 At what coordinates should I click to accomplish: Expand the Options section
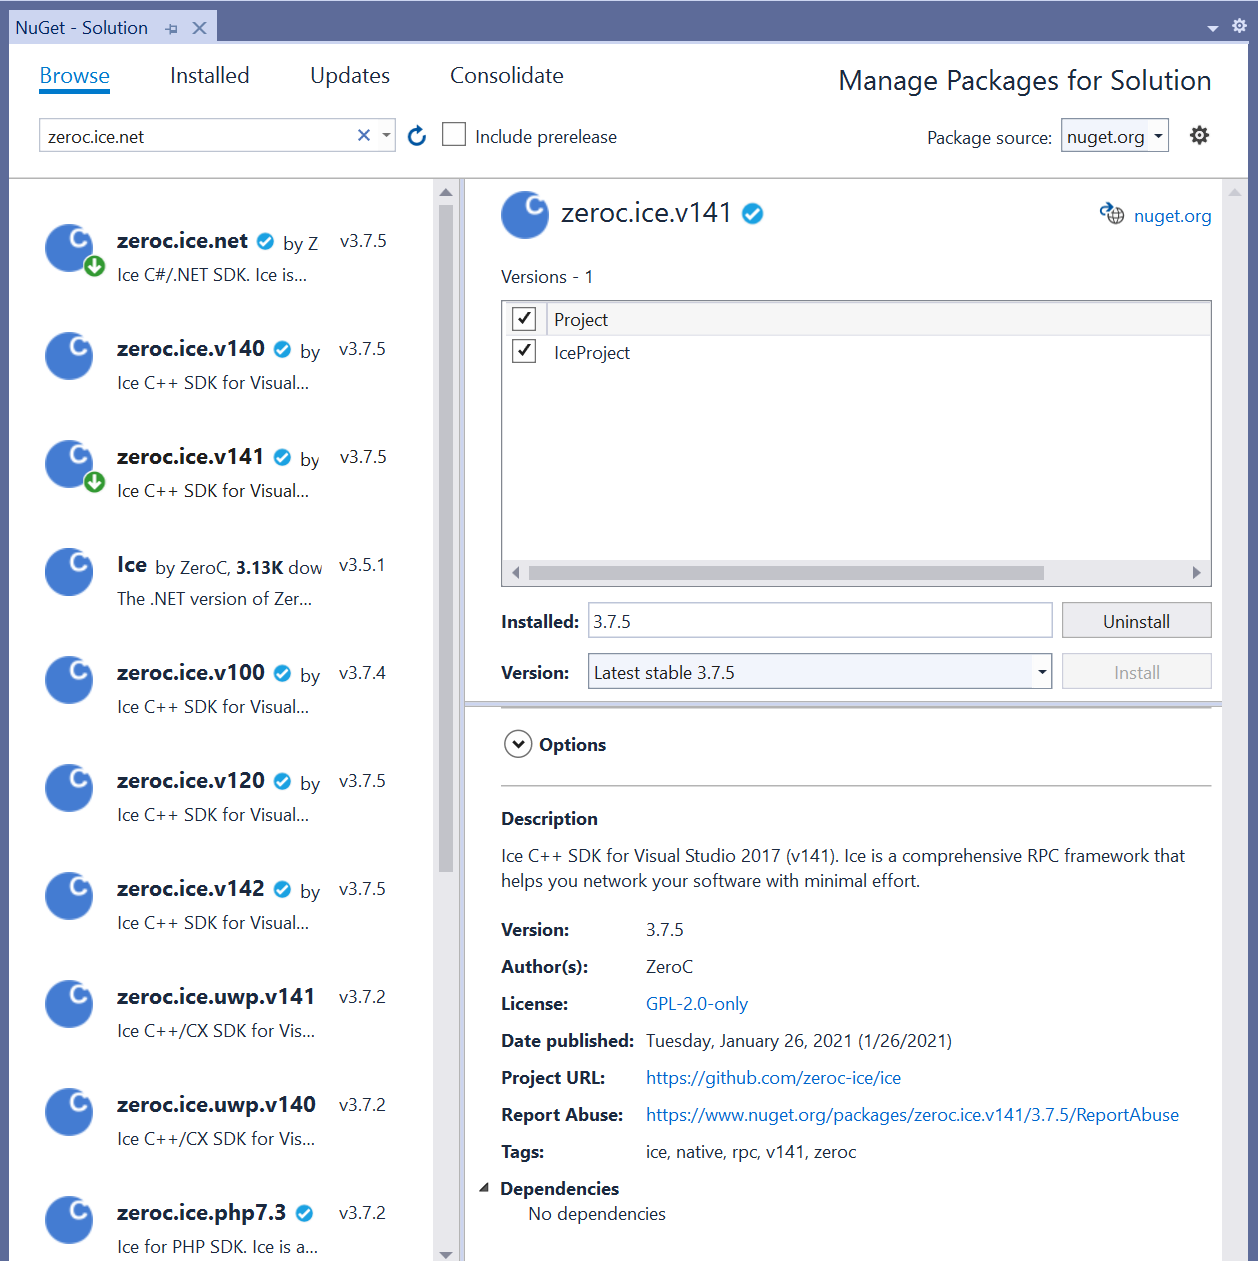[518, 744]
